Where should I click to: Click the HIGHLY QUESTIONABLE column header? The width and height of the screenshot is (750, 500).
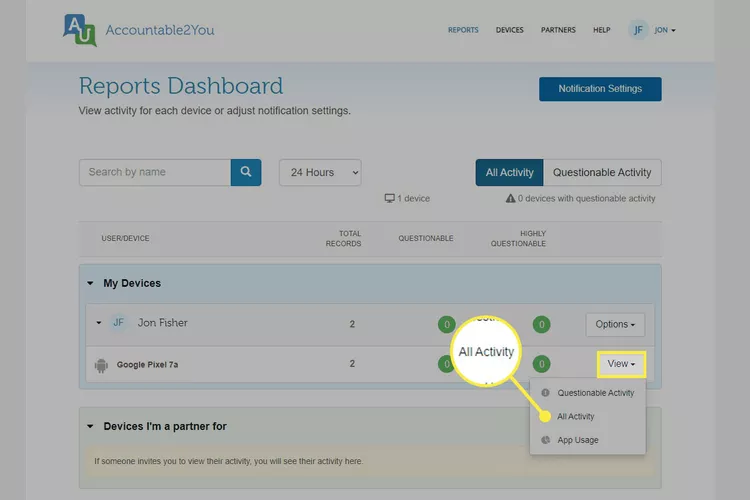[518, 238]
